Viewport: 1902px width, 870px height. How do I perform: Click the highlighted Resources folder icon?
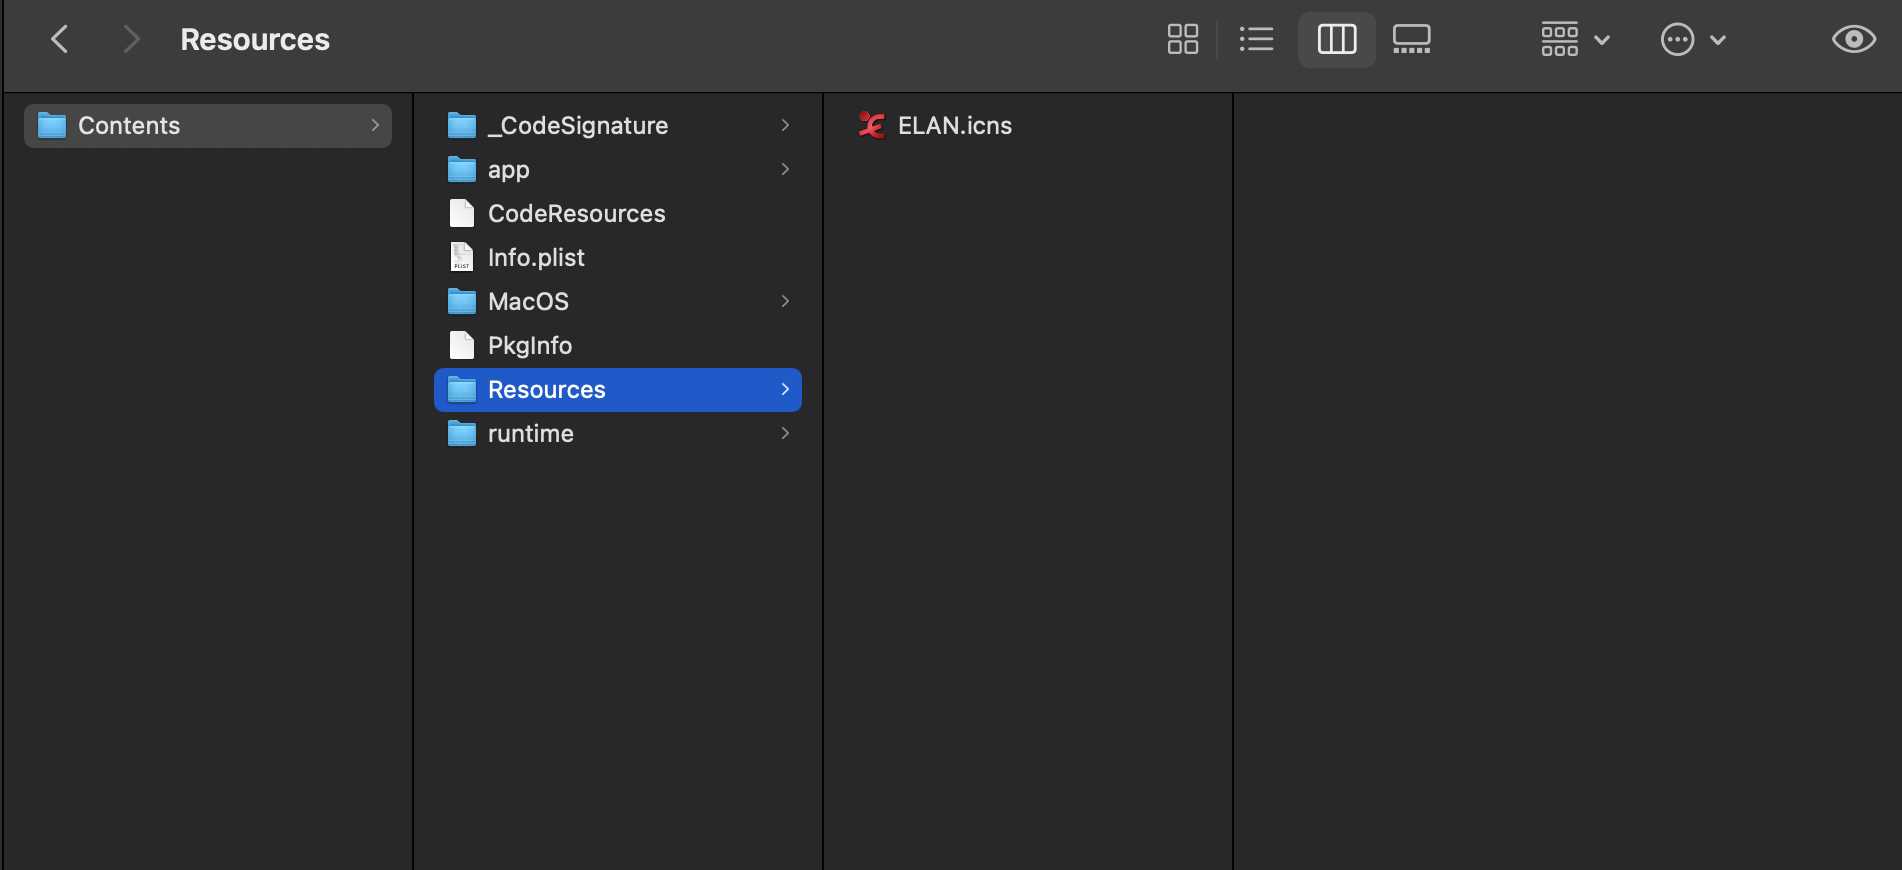(x=462, y=390)
